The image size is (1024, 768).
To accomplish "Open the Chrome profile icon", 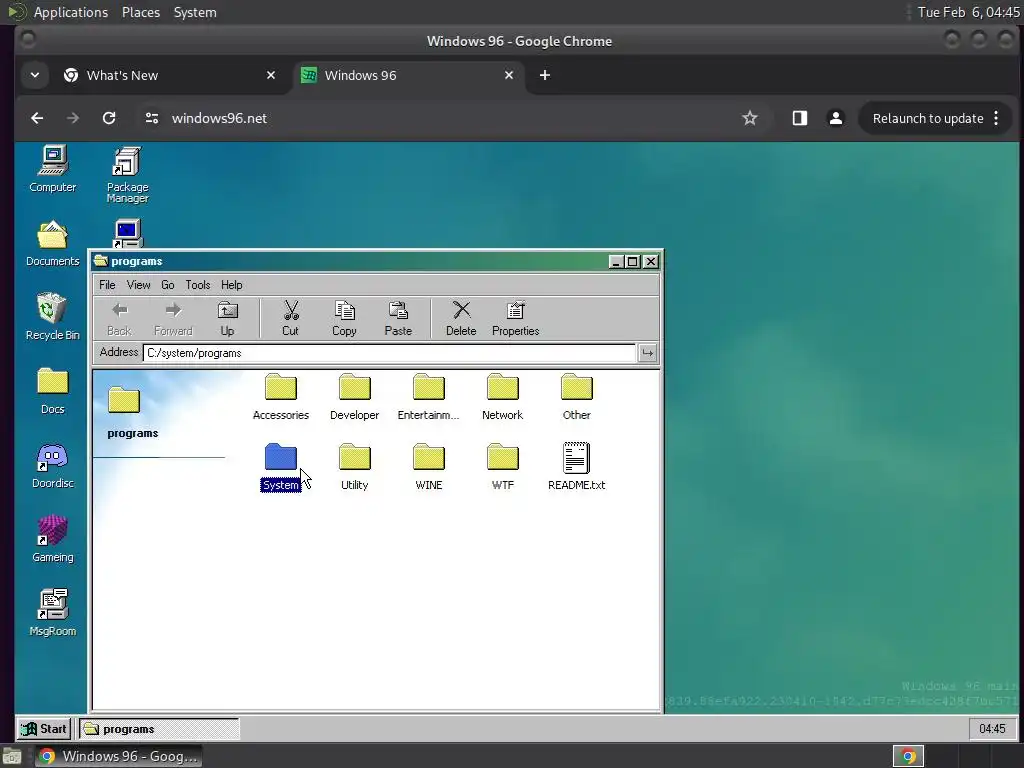I will [x=835, y=118].
